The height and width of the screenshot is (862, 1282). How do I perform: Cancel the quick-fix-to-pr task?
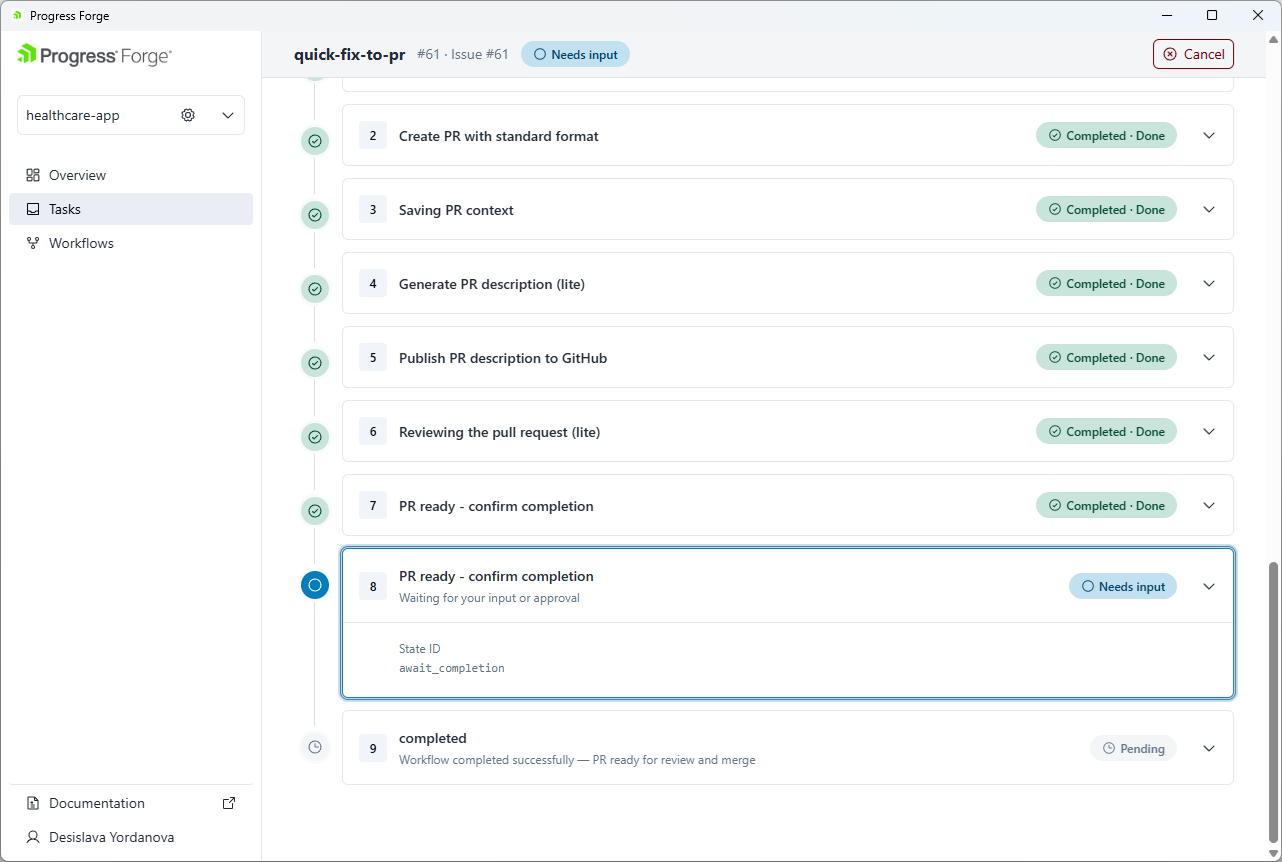(x=1193, y=54)
